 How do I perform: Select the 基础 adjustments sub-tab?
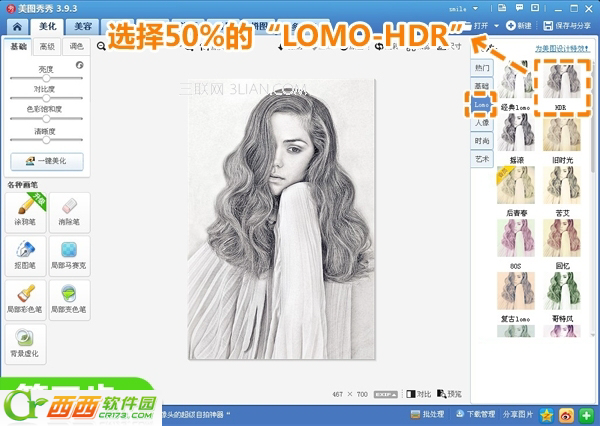point(18,47)
